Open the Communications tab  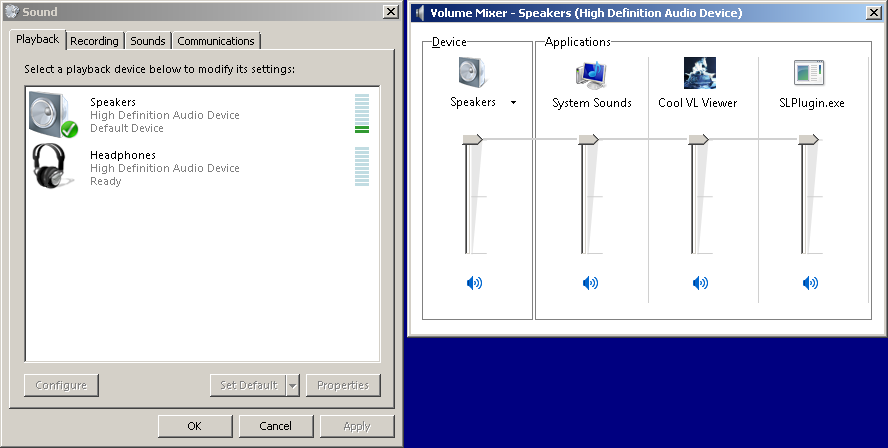pos(216,41)
